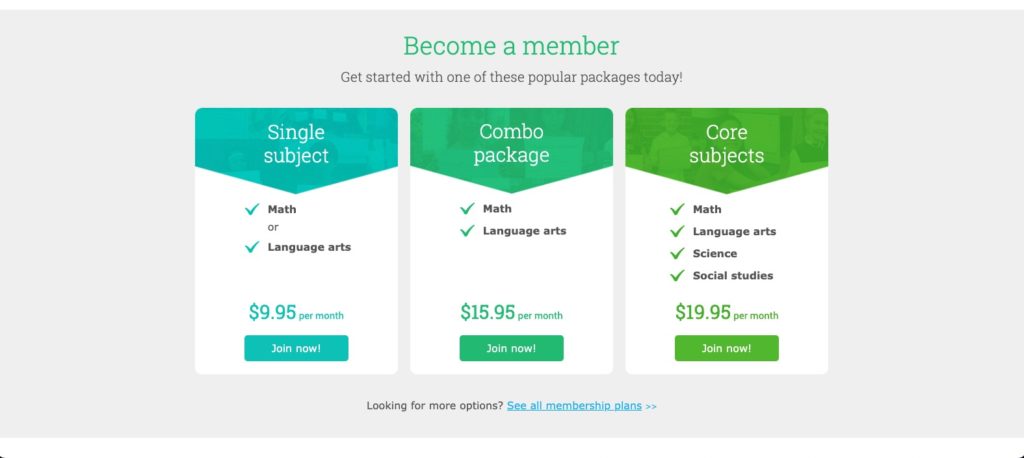Click the double arrow after membership plans link

[x=651, y=406]
